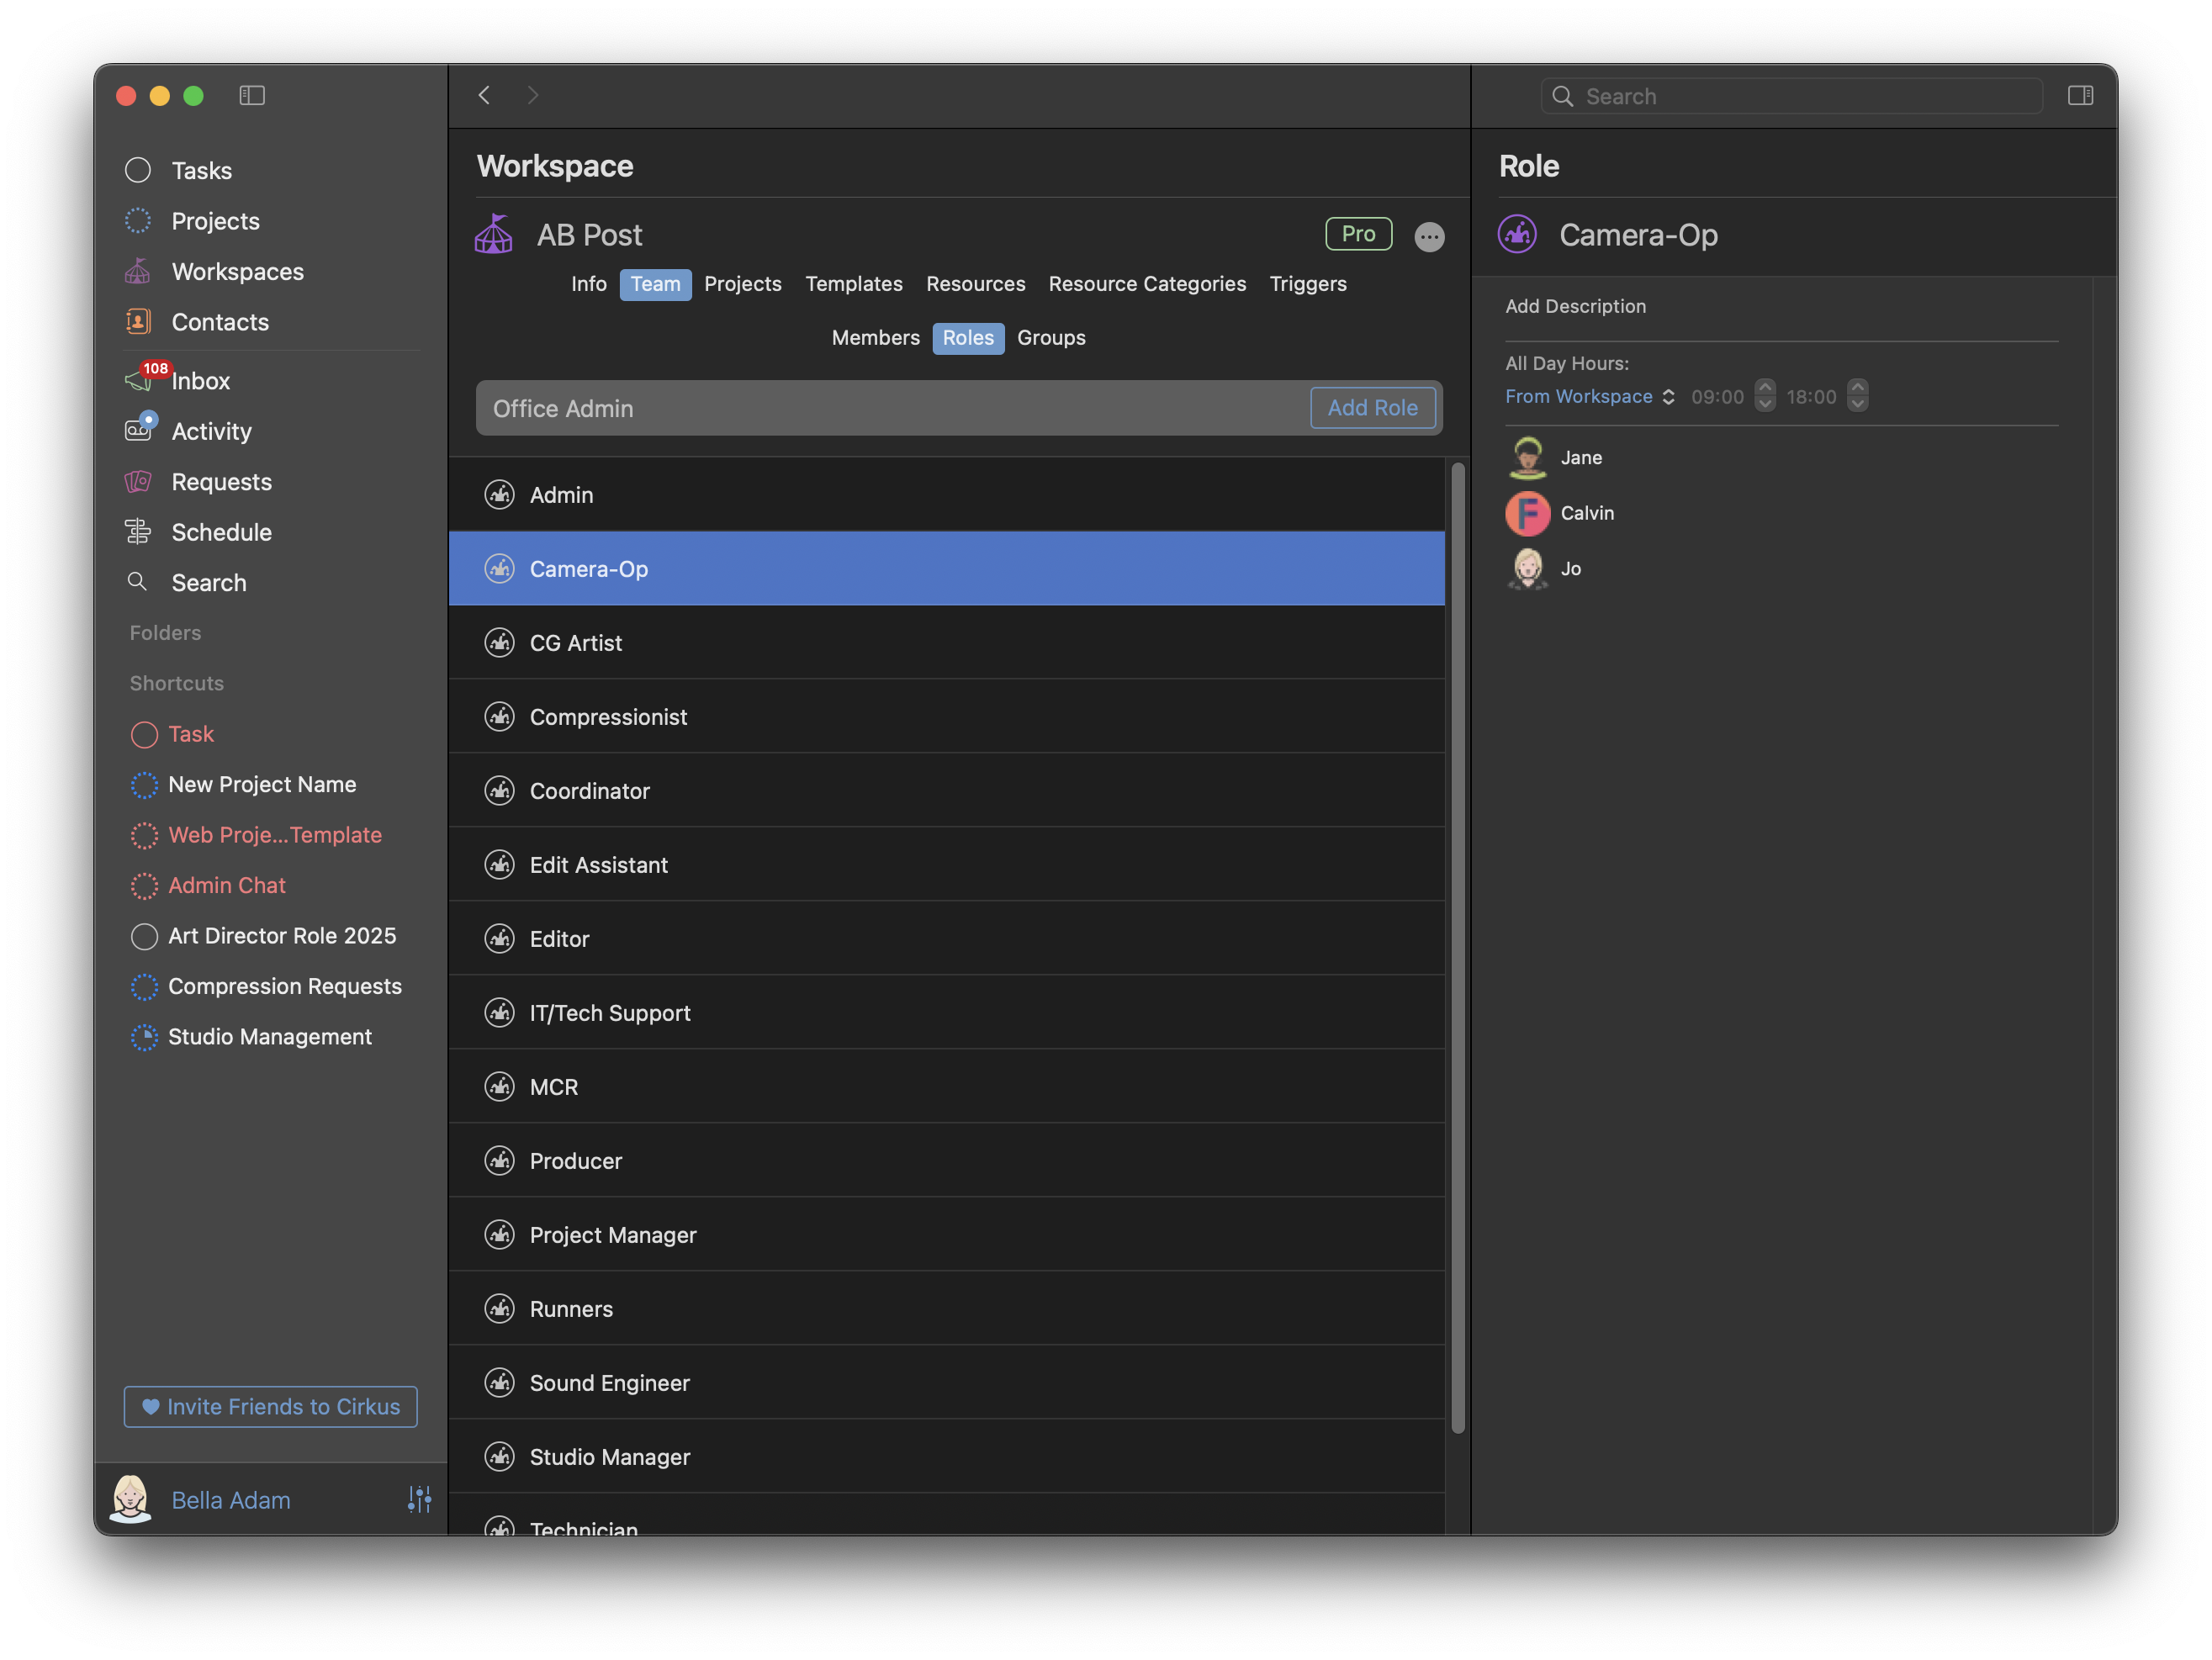This screenshot has width=2212, height=1660.
Task: Decrease the 18:00 end time stepper
Action: coord(1857,405)
